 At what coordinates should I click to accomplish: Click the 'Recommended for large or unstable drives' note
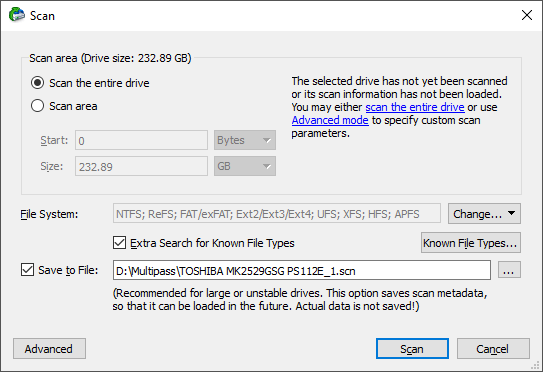[300, 300]
